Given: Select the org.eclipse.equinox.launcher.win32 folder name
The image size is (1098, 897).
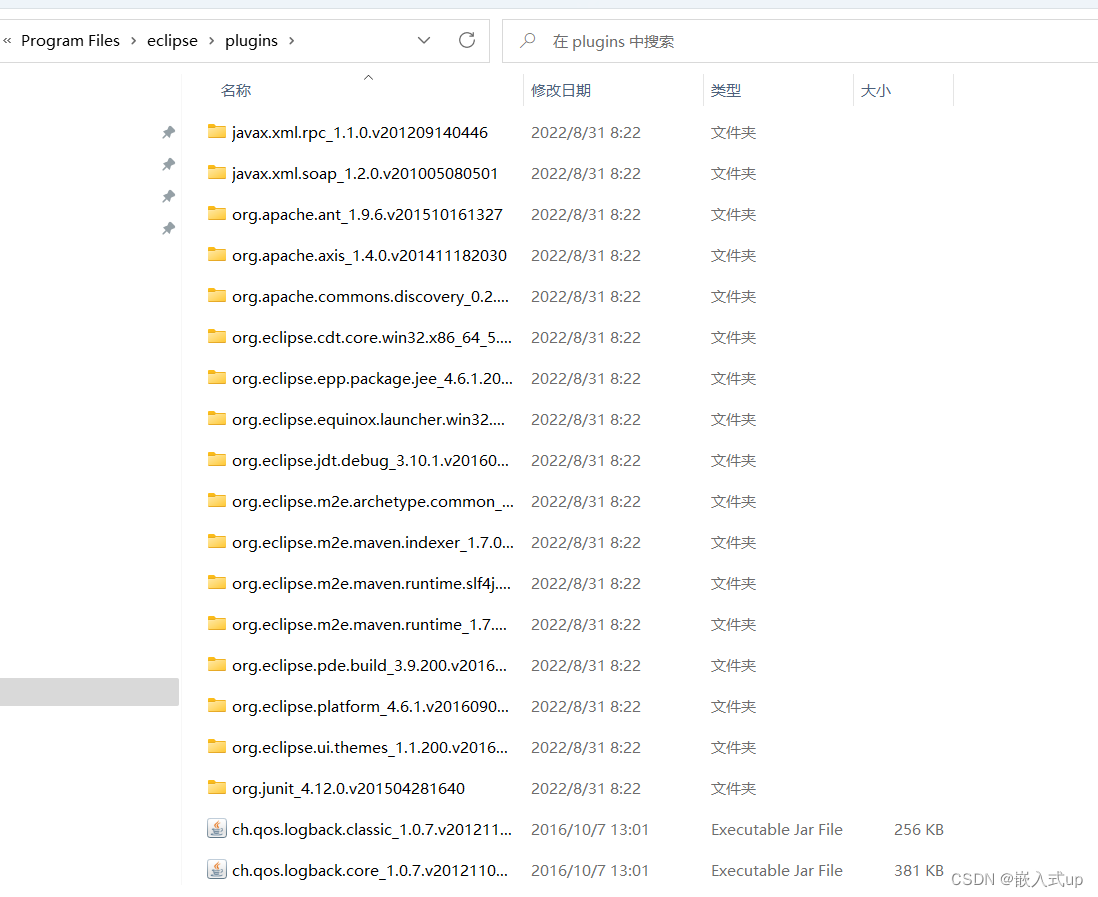Looking at the screenshot, I should point(368,419).
